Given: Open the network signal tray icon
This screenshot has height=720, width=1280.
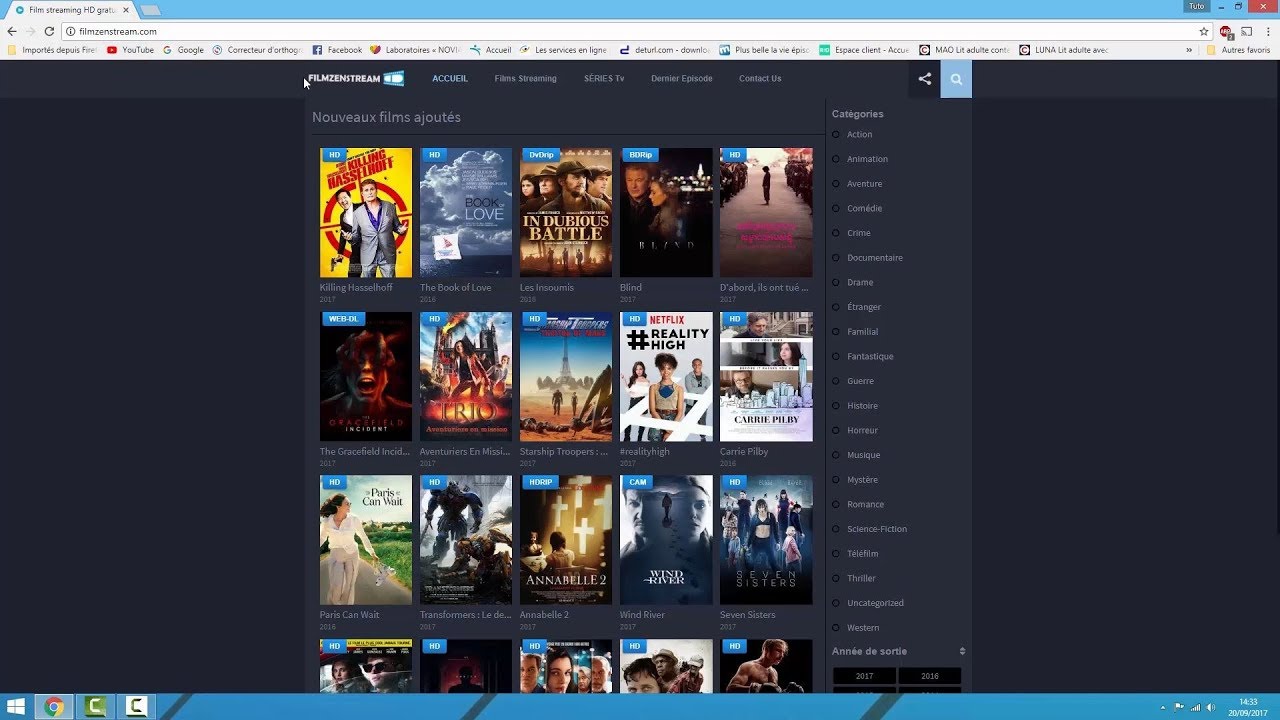Looking at the screenshot, I should (1195, 707).
